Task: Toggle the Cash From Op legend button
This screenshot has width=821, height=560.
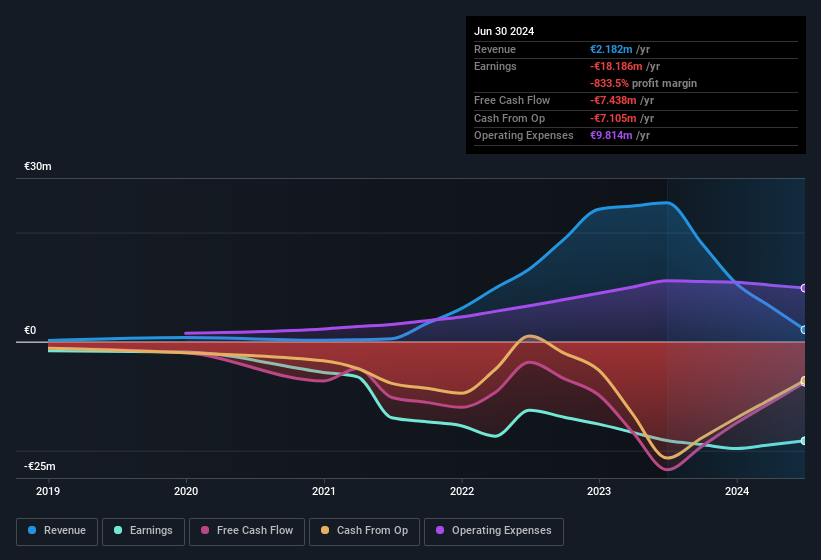Action: (x=364, y=531)
